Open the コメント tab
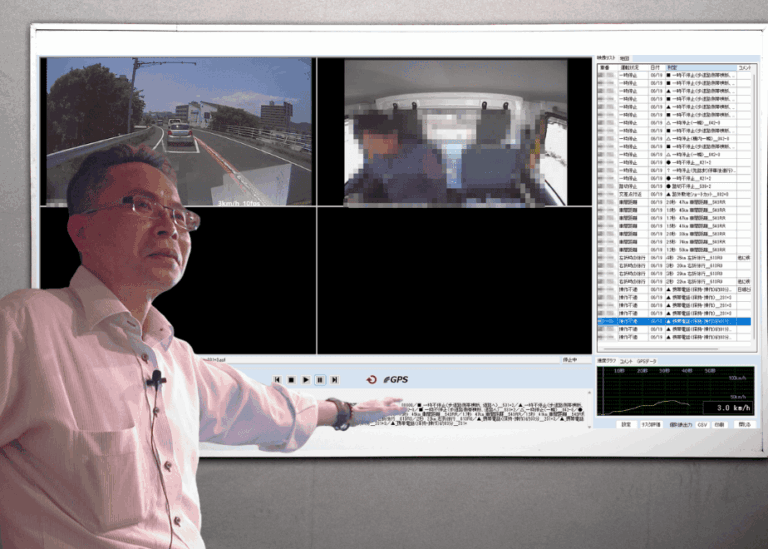The height and width of the screenshot is (549, 768). [x=626, y=360]
